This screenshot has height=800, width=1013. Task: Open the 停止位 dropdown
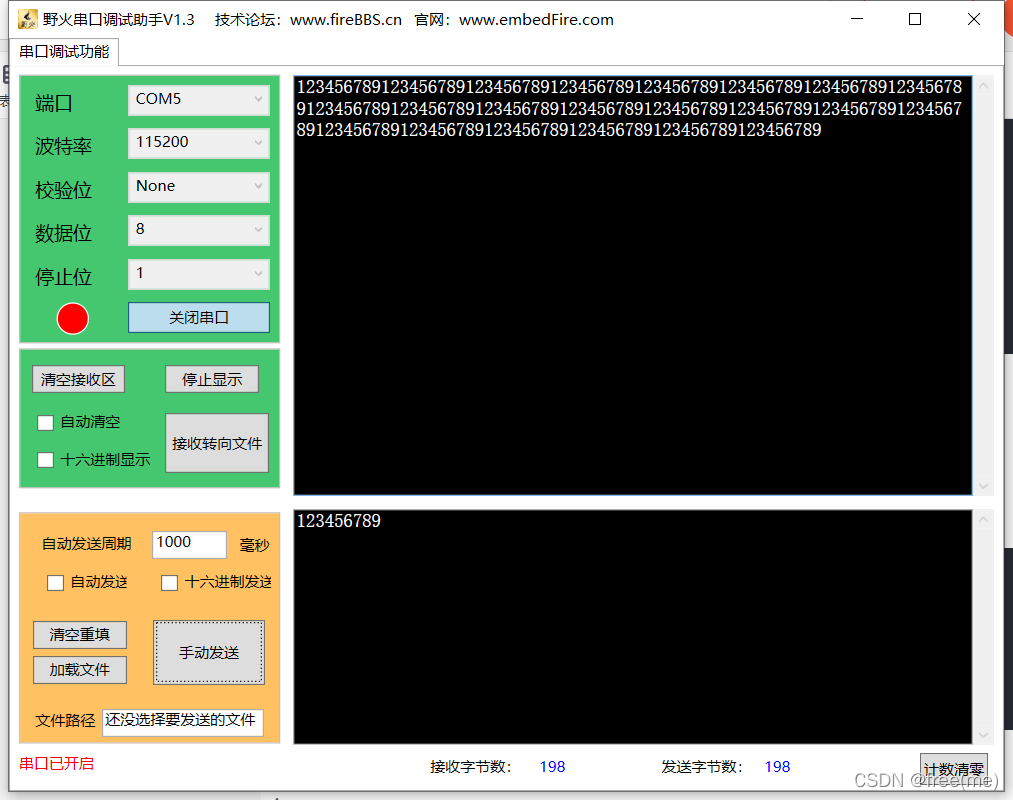(198, 274)
